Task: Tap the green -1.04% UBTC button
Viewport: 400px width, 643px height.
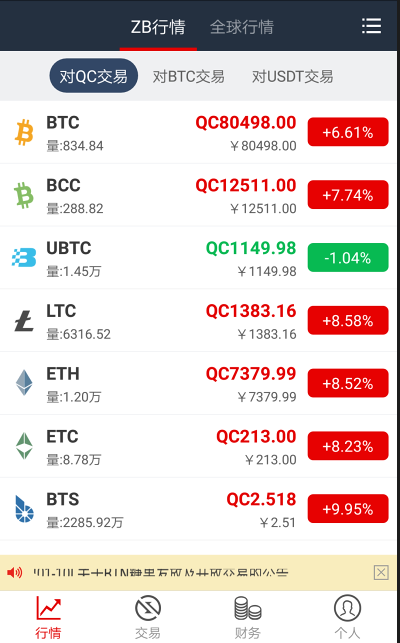Action: 348,258
